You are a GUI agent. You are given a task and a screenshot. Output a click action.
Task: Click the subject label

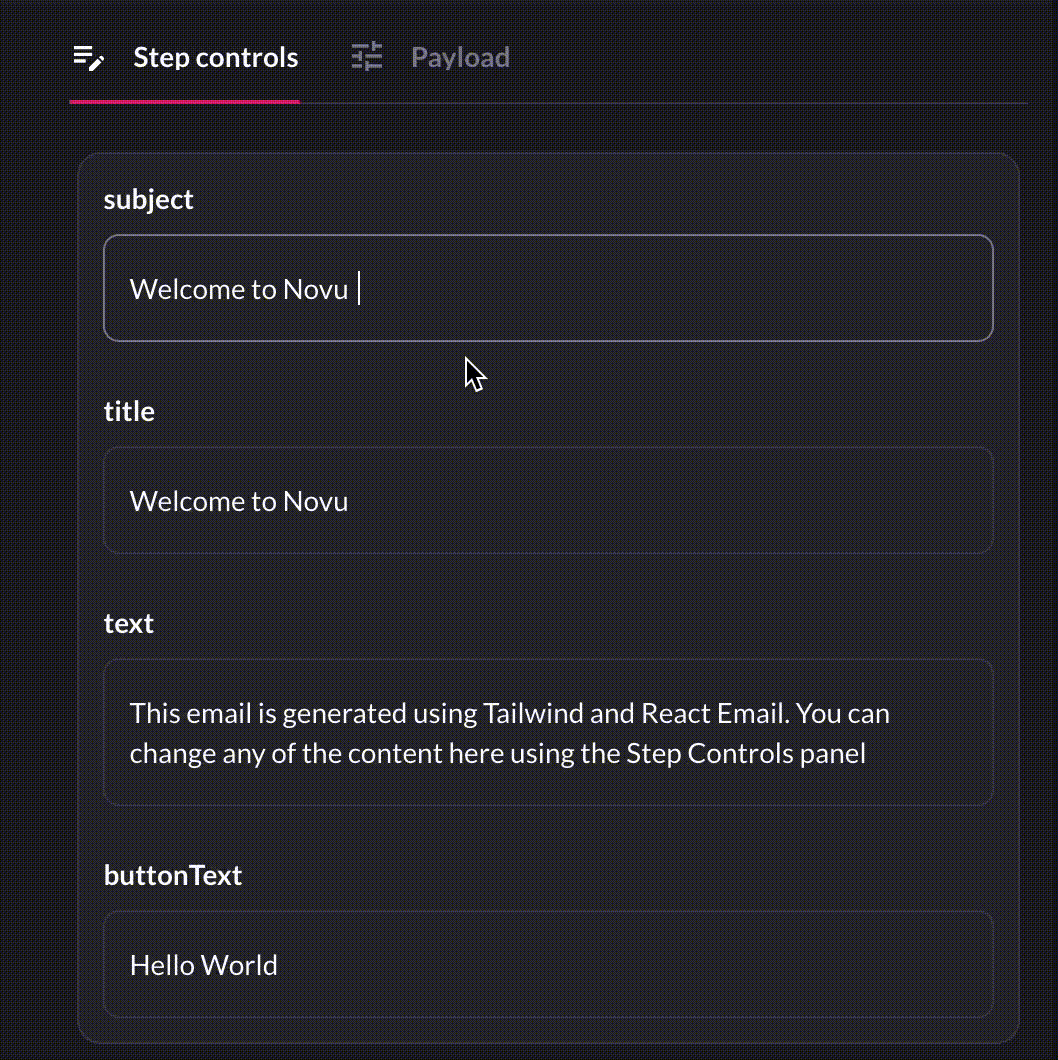pos(148,199)
